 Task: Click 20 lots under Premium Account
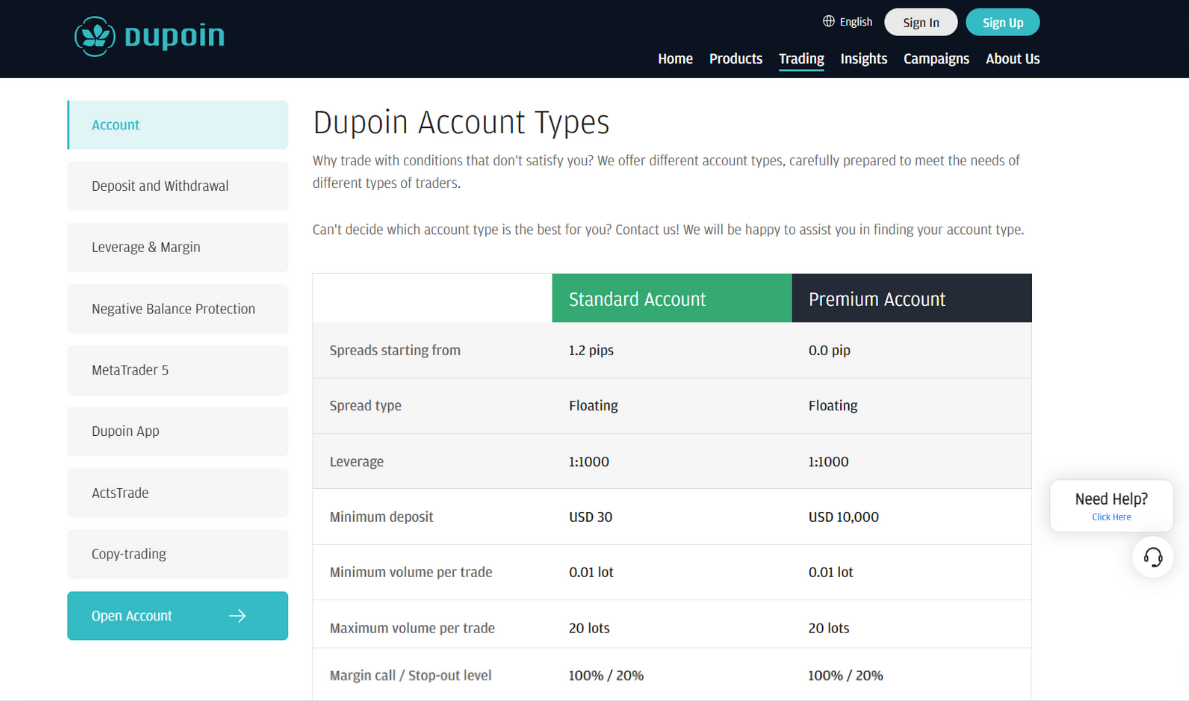(829, 628)
